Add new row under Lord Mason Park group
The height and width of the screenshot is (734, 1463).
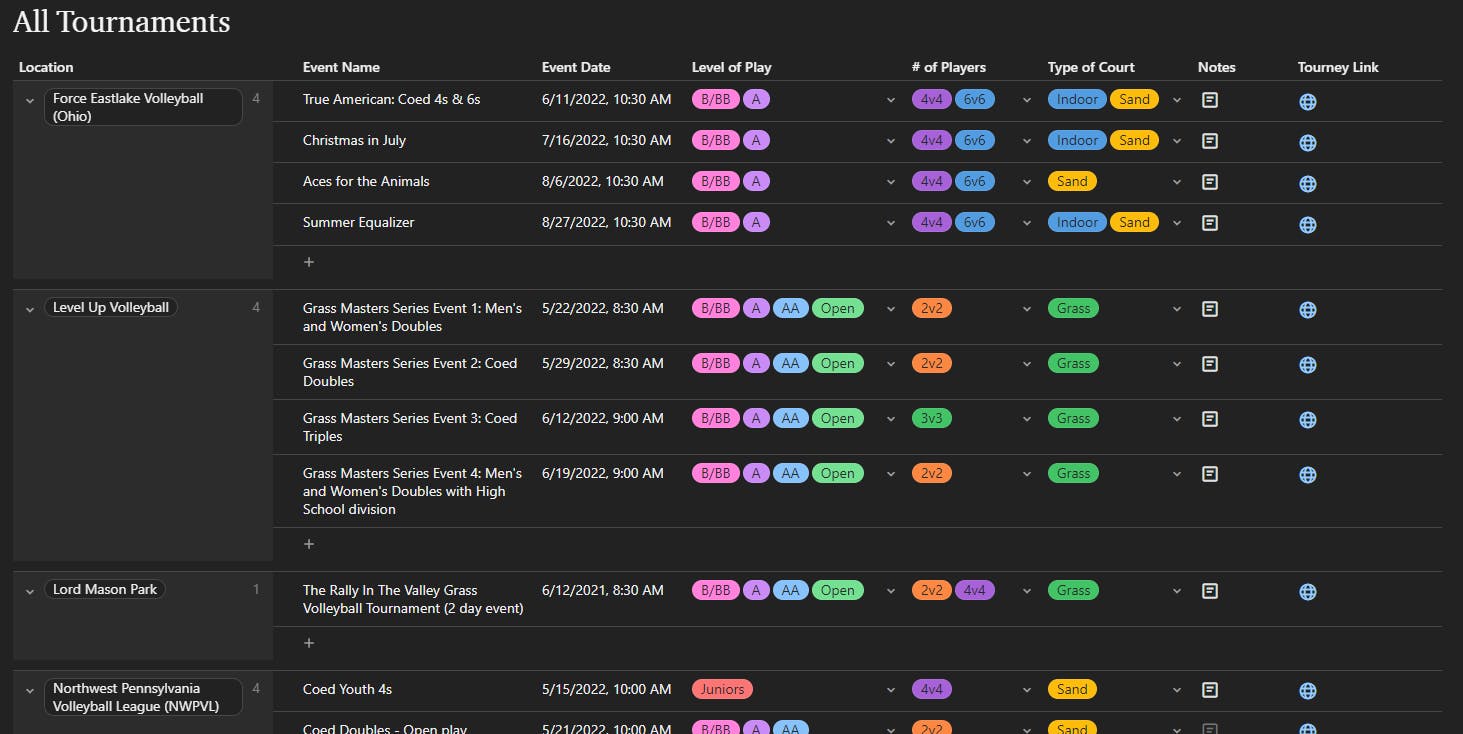coord(309,643)
